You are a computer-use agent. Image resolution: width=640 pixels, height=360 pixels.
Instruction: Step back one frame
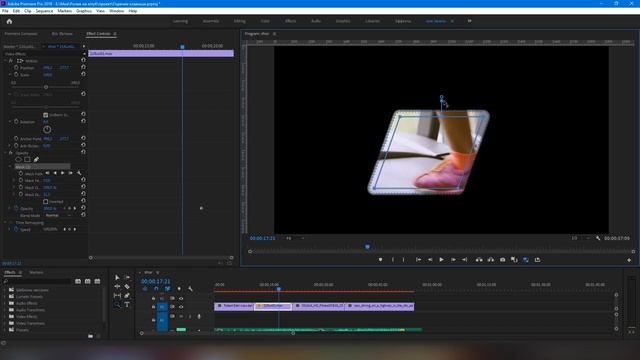(430, 260)
